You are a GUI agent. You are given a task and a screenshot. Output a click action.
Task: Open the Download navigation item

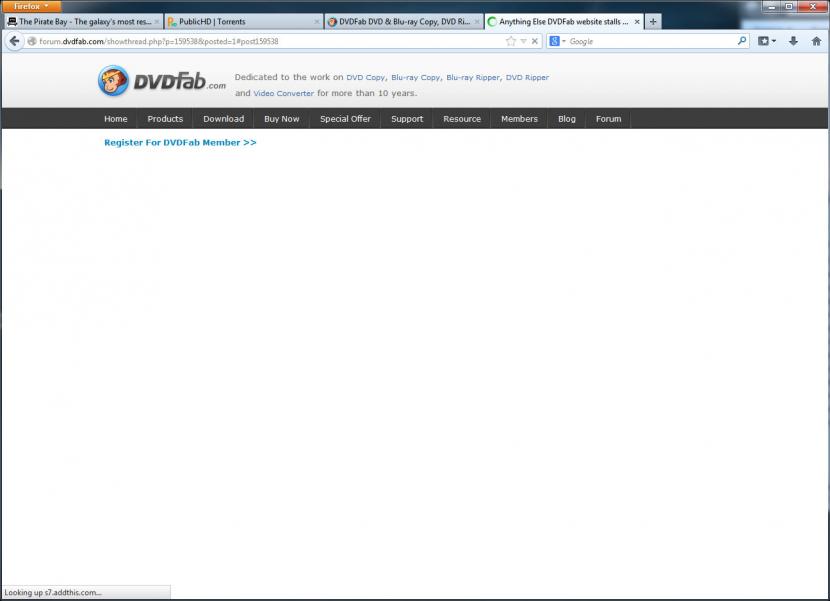point(223,119)
